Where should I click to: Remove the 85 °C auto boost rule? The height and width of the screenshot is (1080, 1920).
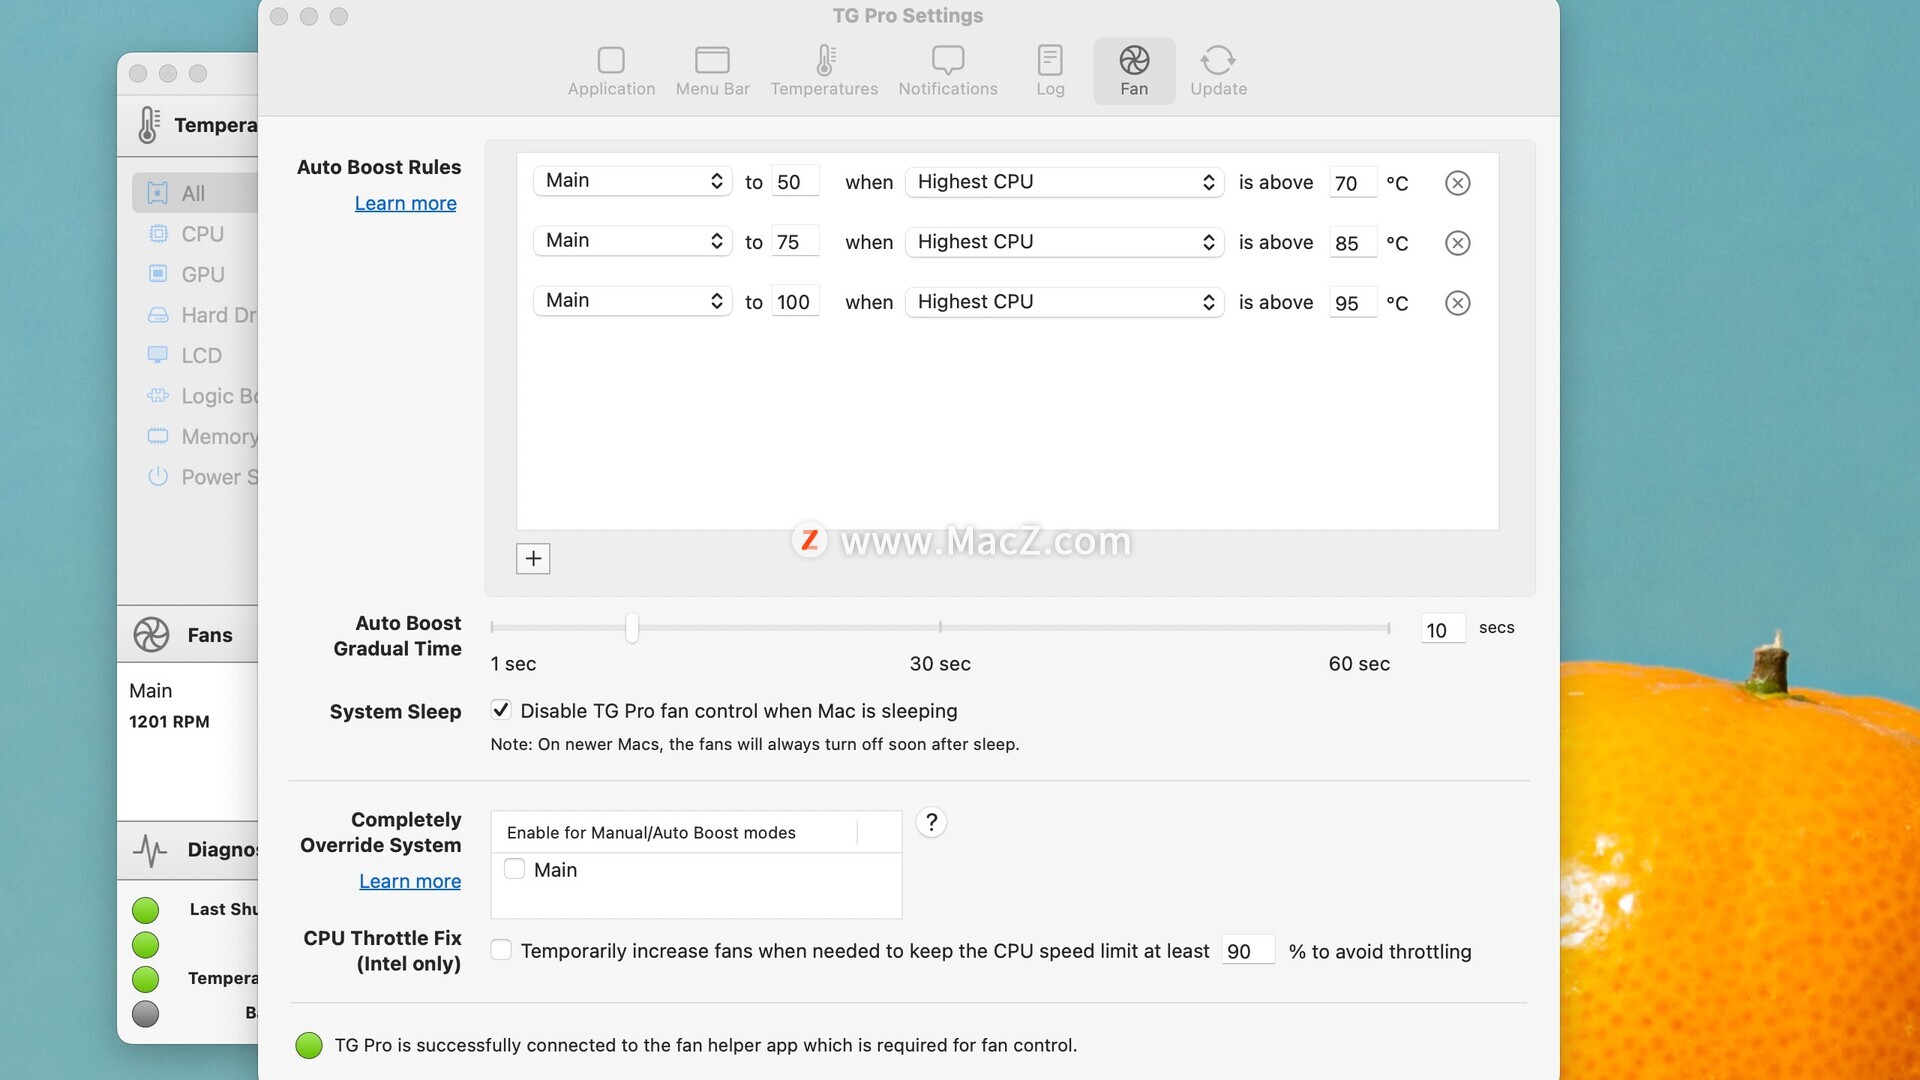tap(1457, 243)
